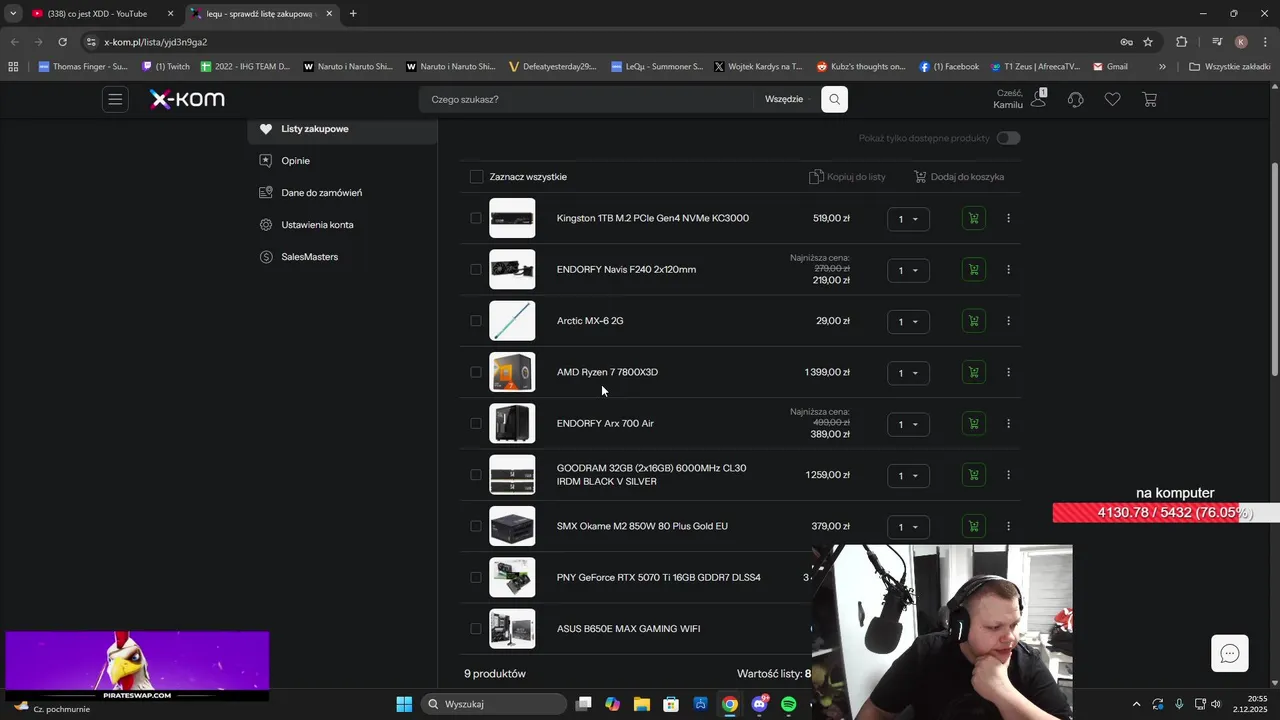Open the headset support icon

1076,99
